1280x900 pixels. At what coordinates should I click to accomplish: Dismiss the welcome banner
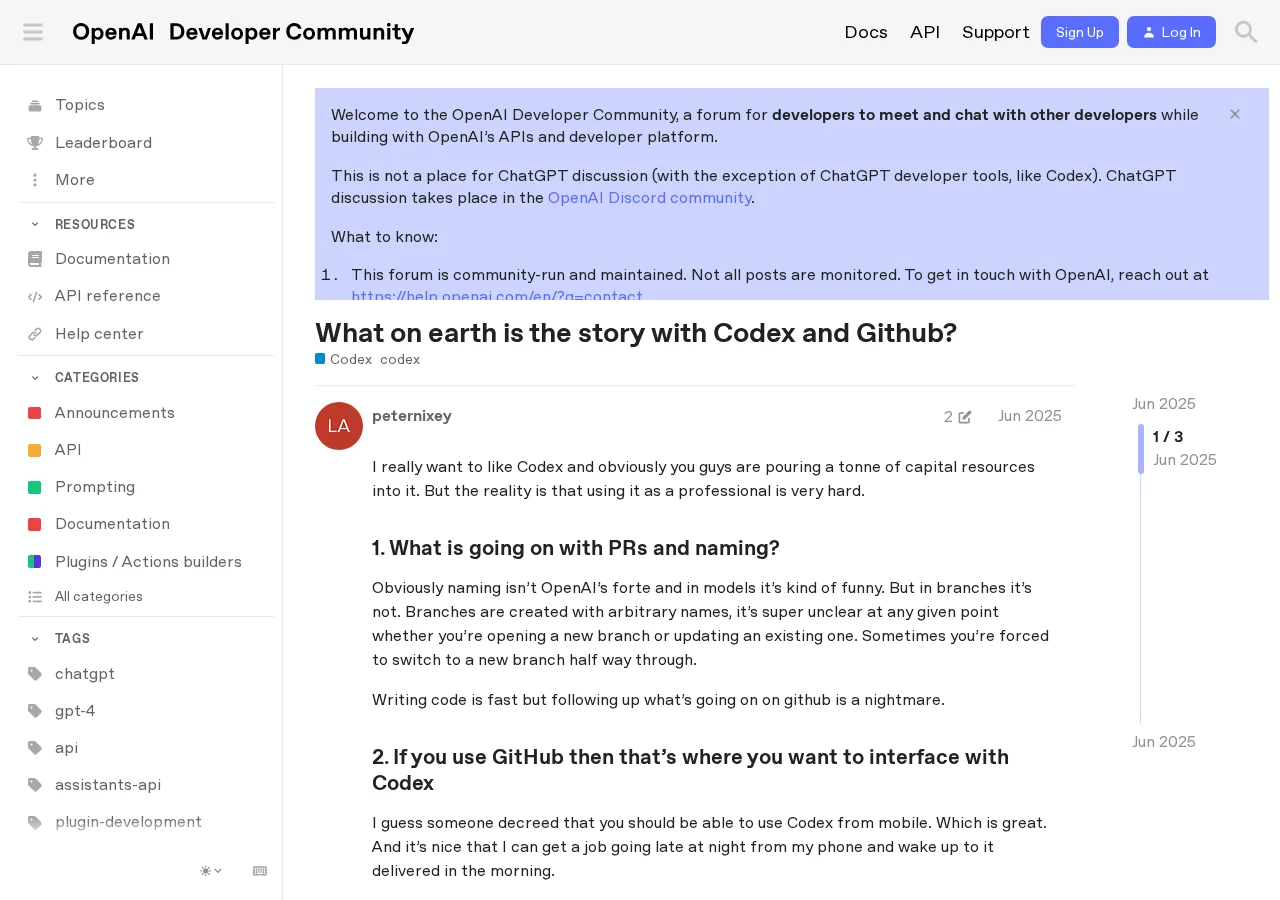1235,114
